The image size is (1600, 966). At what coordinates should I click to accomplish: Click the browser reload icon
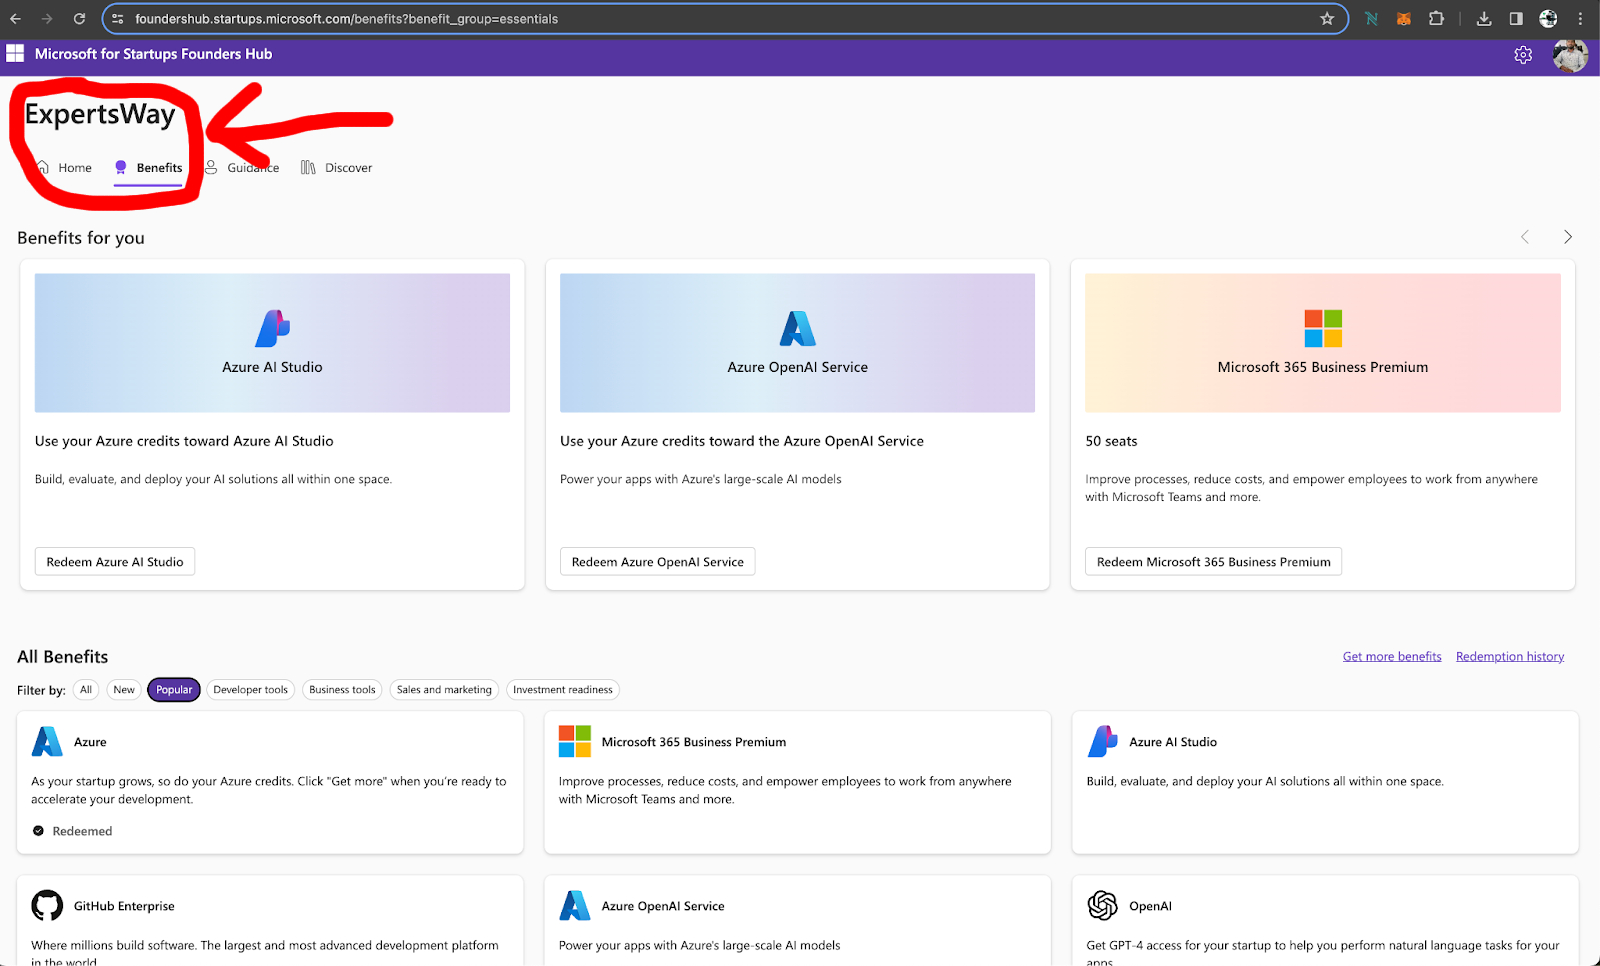80,19
